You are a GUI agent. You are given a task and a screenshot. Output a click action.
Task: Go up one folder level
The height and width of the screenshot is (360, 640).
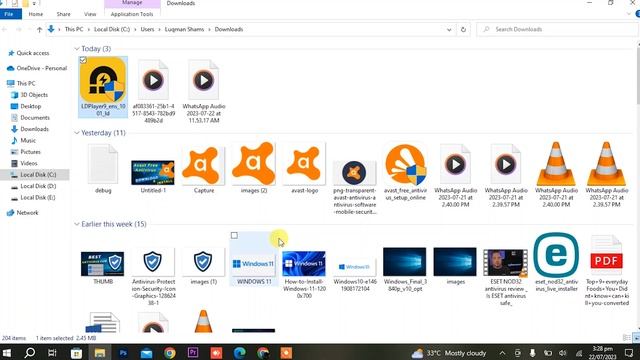coord(39,29)
